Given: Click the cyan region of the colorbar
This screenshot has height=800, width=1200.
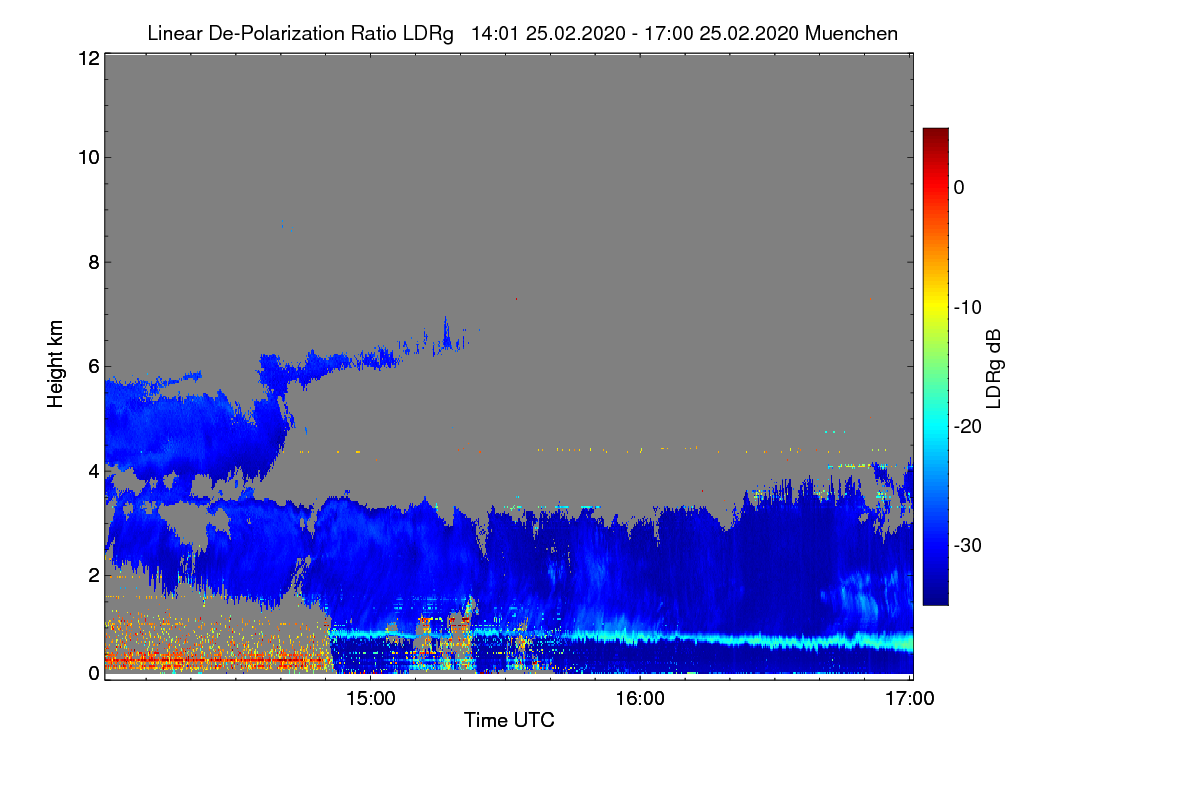Looking at the screenshot, I should pos(935,426).
